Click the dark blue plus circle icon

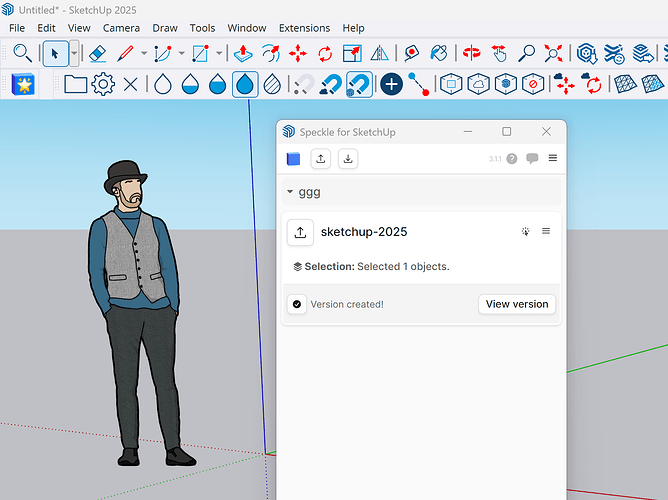click(x=392, y=84)
